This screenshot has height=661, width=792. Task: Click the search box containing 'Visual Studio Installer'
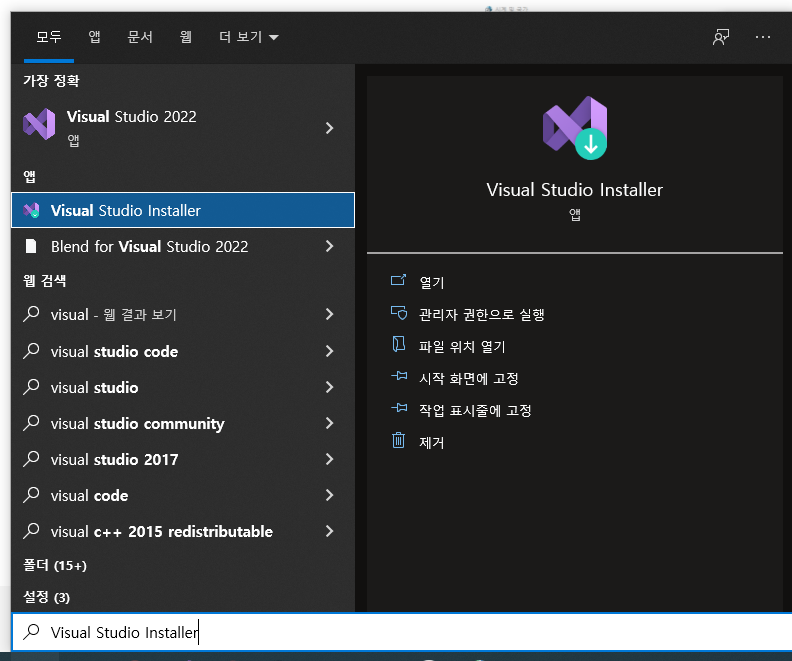click(x=402, y=632)
